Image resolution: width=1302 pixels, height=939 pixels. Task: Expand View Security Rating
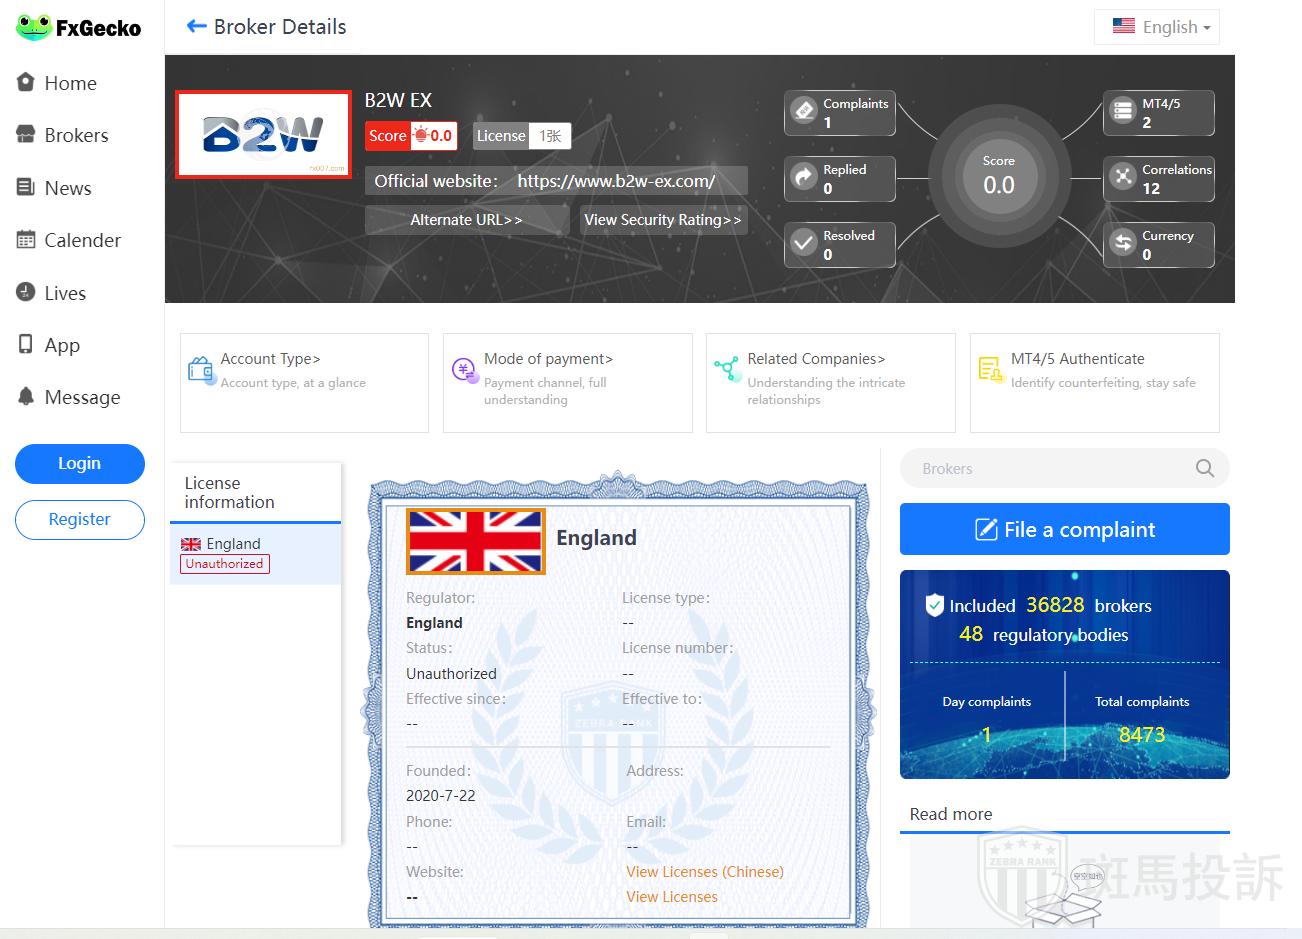[663, 220]
